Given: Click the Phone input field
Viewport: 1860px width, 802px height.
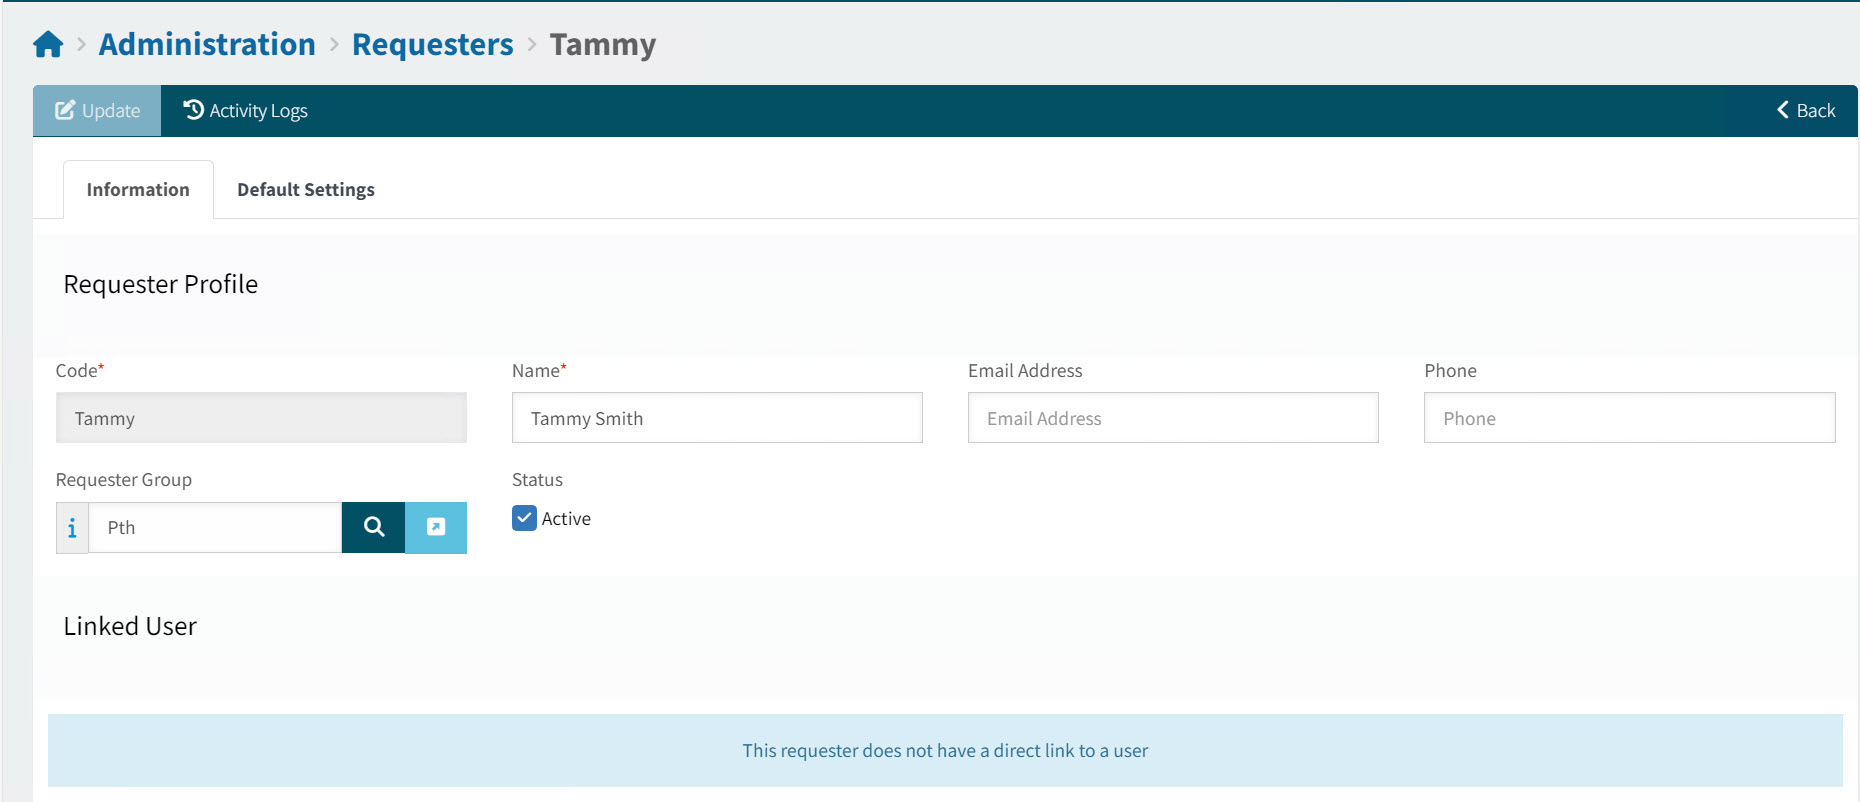Looking at the screenshot, I should pyautogui.click(x=1628, y=418).
